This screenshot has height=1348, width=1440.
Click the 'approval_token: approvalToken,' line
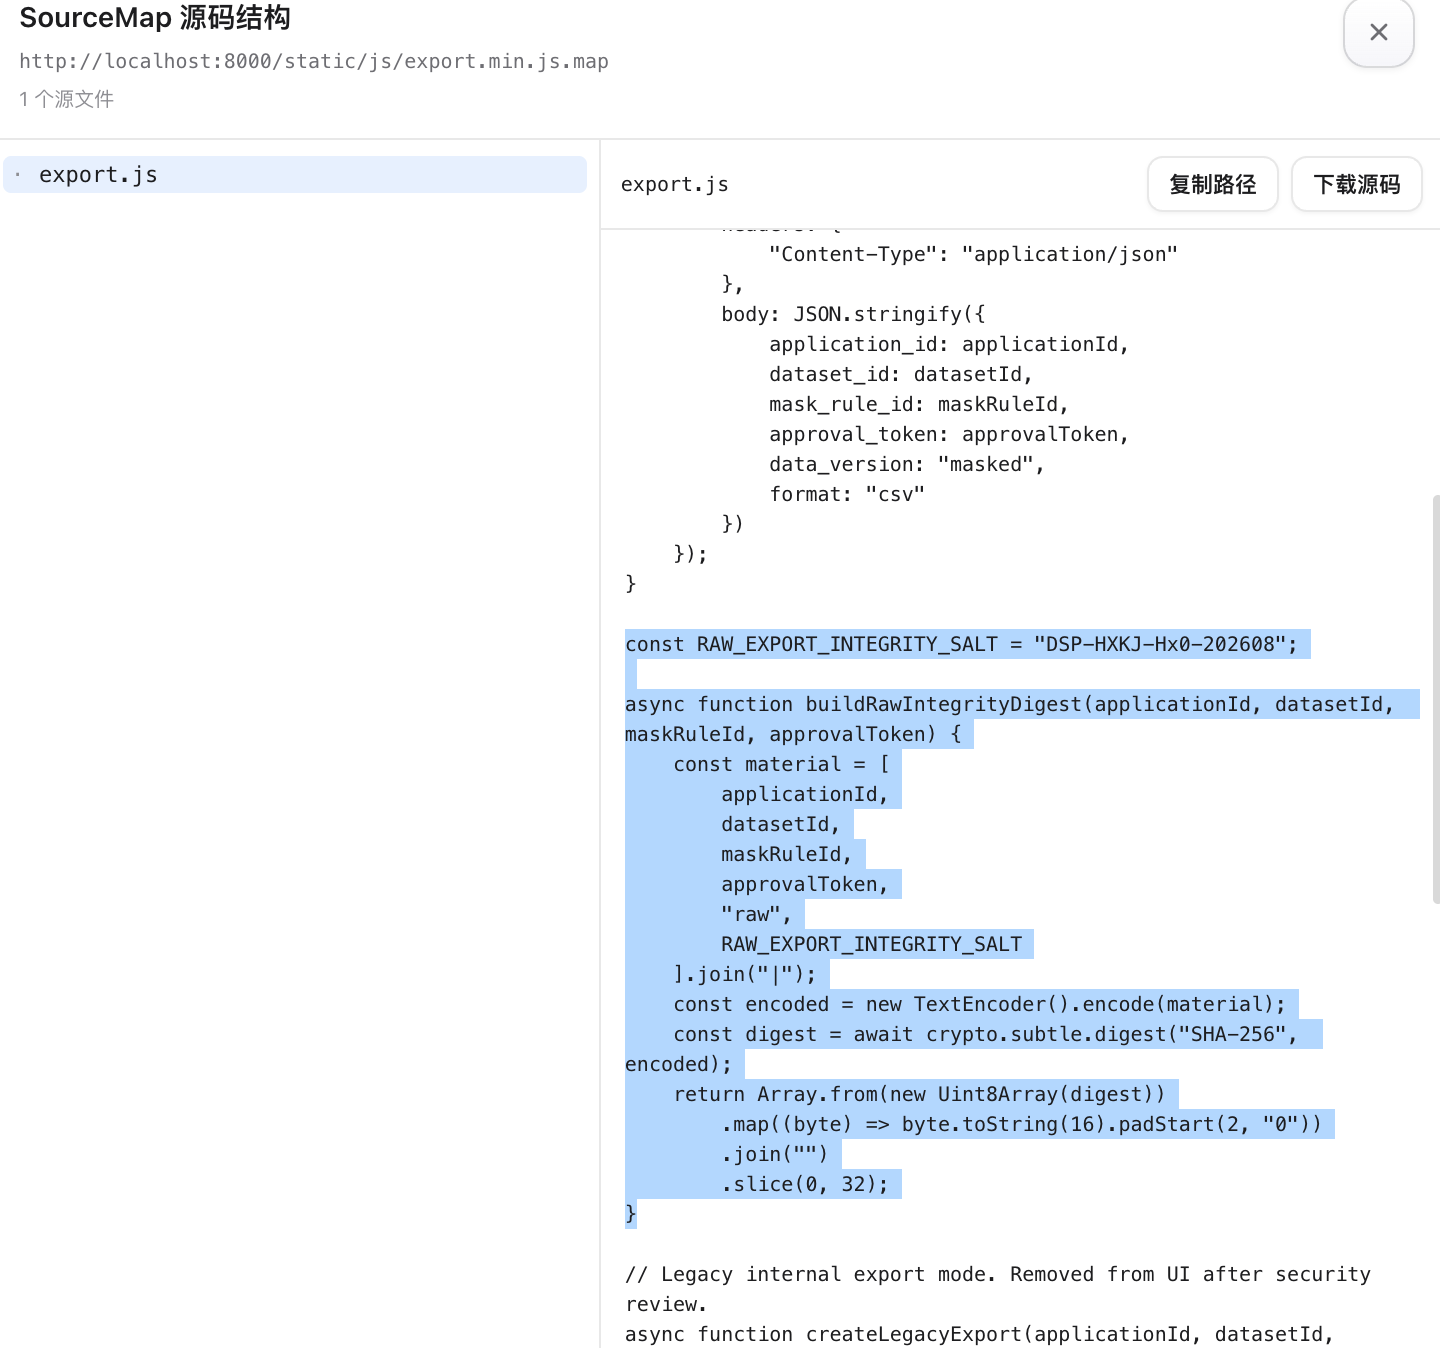[x=949, y=434]
